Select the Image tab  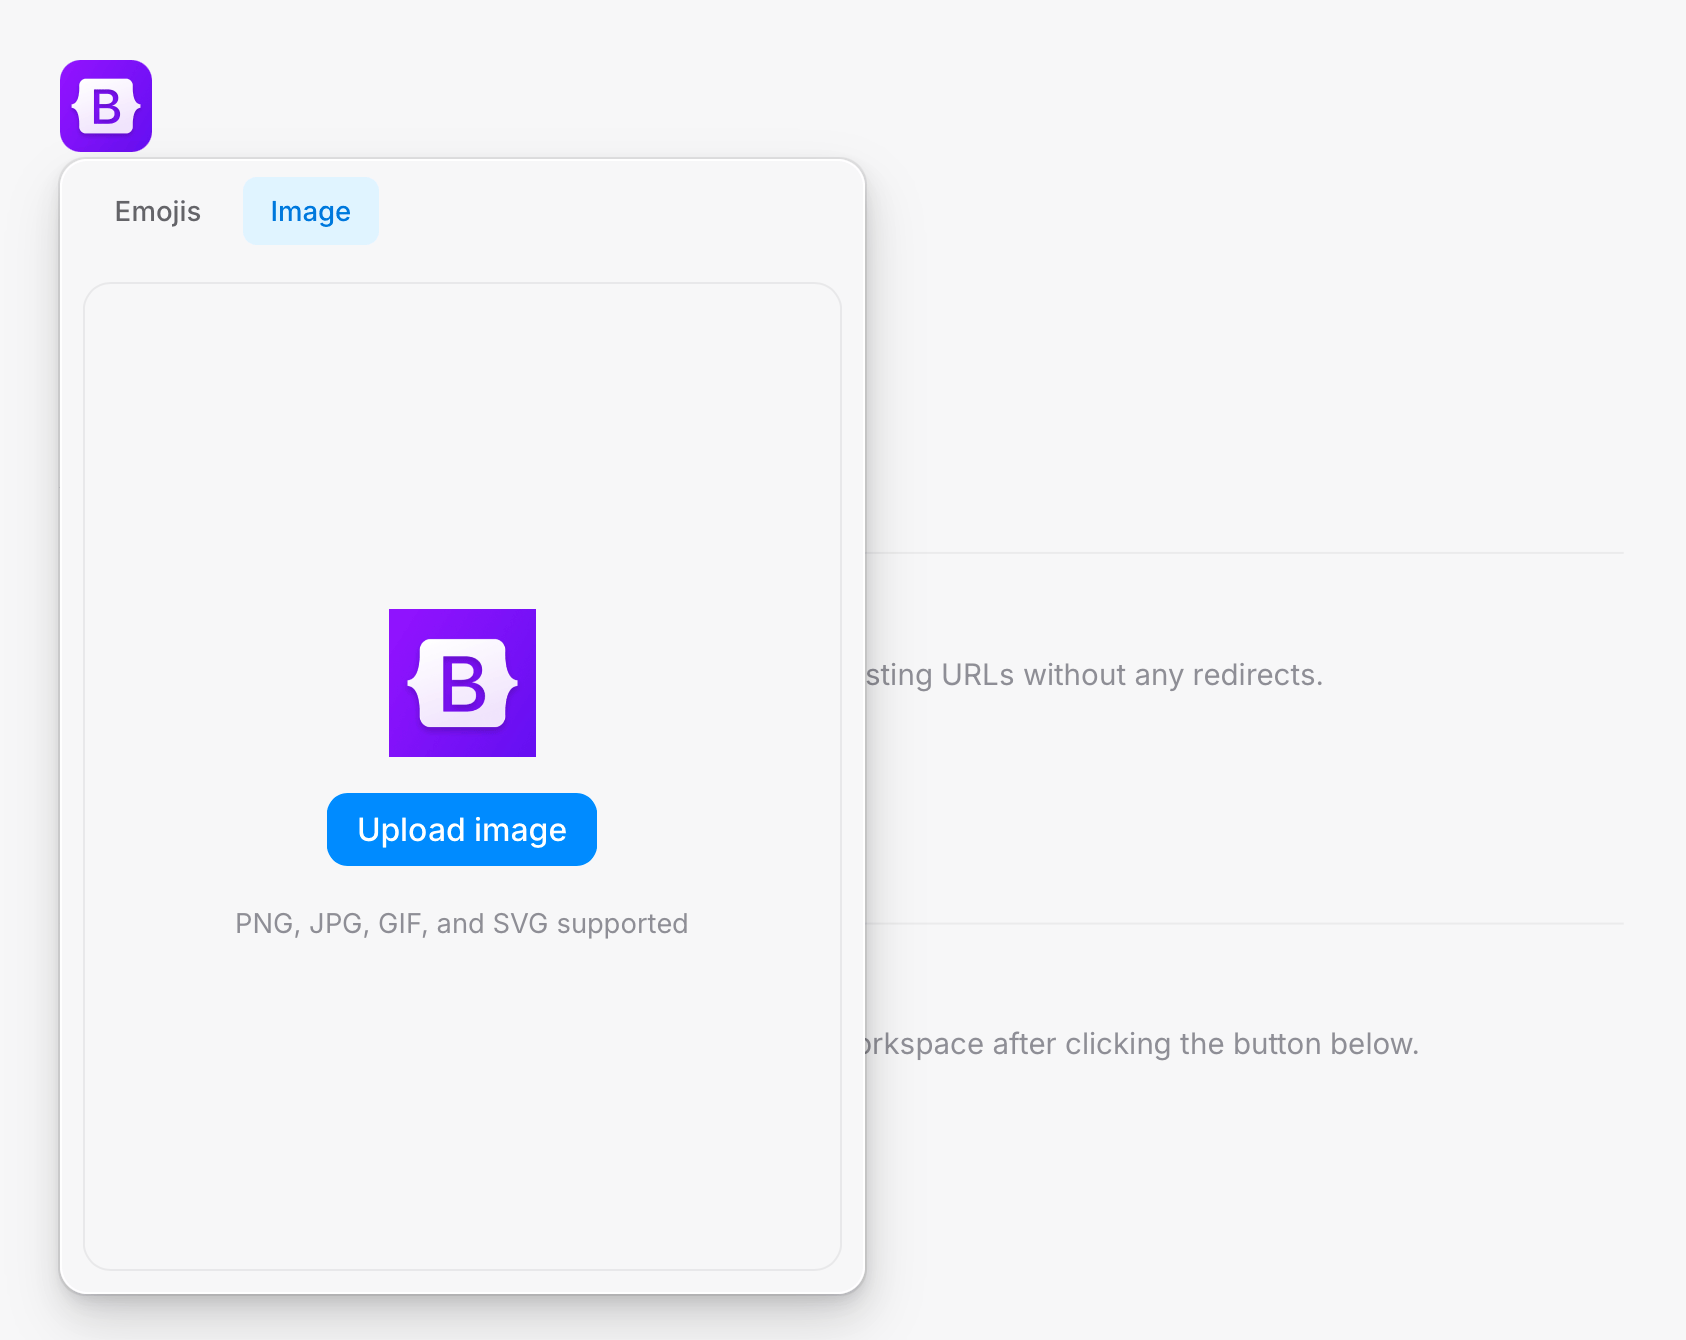[310, 211]
